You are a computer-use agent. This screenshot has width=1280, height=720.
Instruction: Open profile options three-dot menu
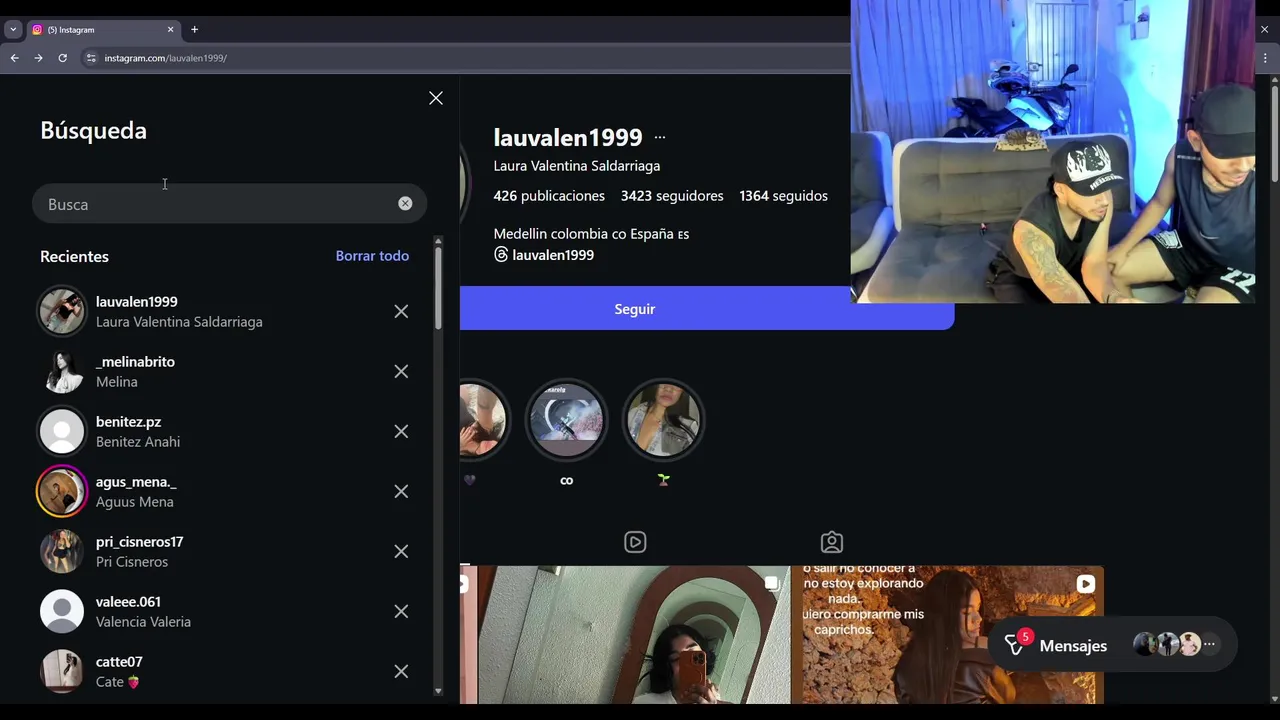pyautogui.click(x=659, y=137)
